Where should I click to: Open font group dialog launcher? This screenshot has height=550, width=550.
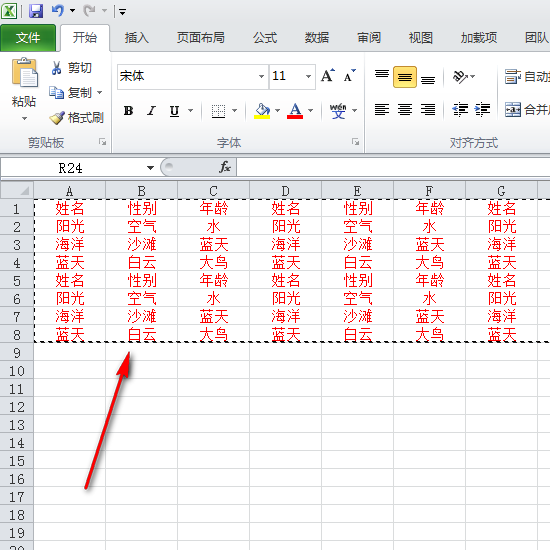[x=355, y=142]
